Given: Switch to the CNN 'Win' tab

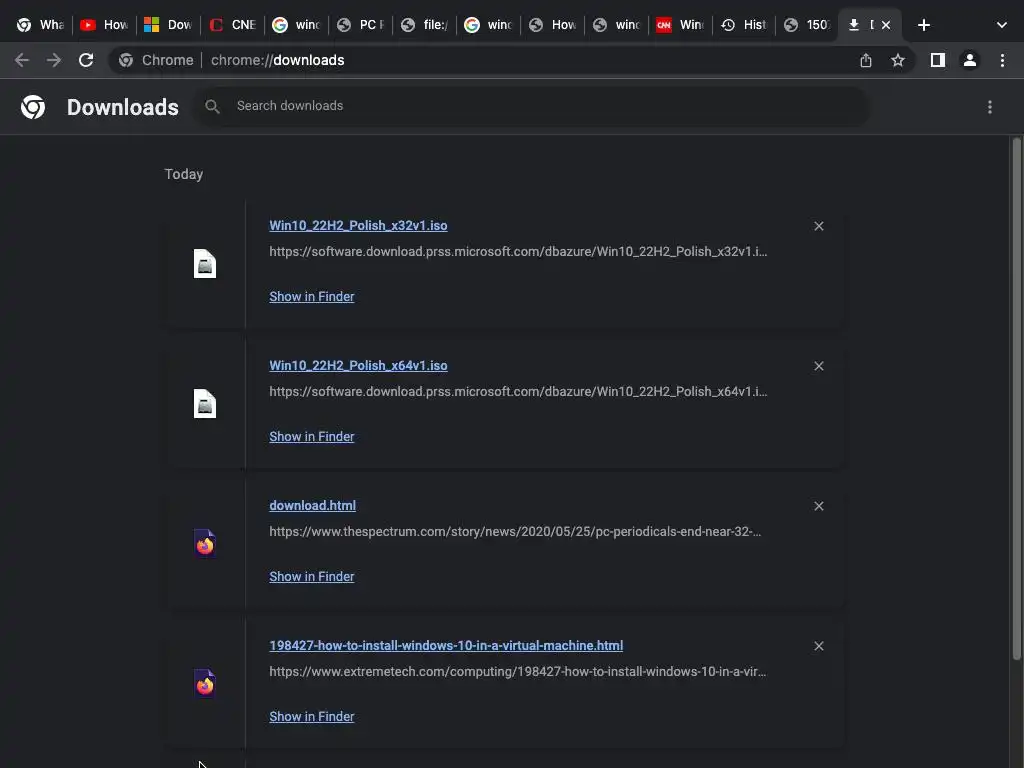Looking at the screenshot, I should click(680, 25).
